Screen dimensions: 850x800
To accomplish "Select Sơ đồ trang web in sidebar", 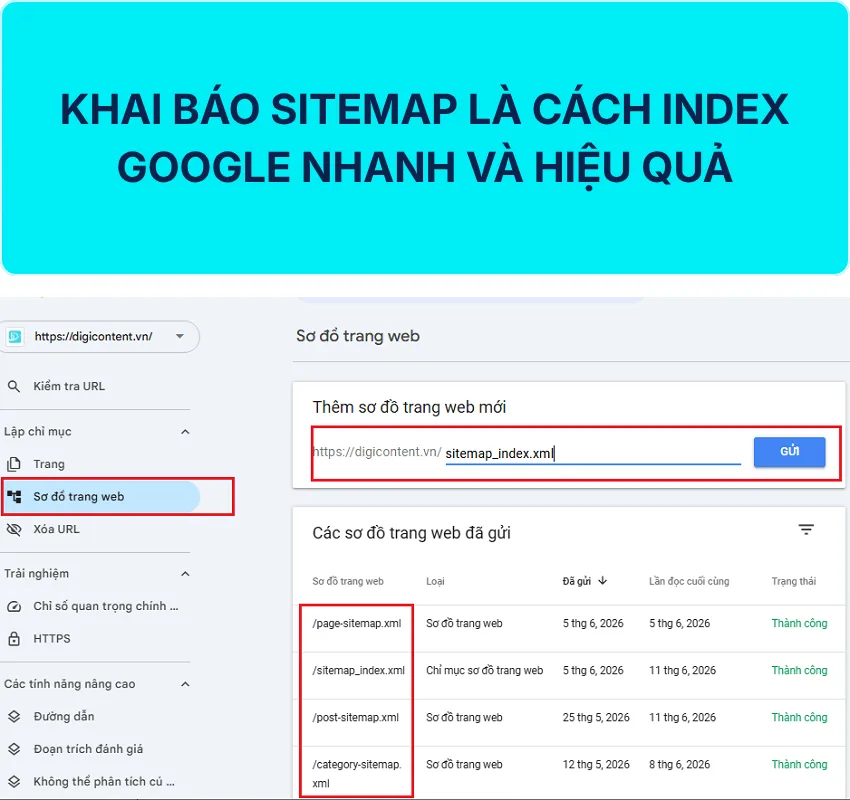I will click(101, 496).
